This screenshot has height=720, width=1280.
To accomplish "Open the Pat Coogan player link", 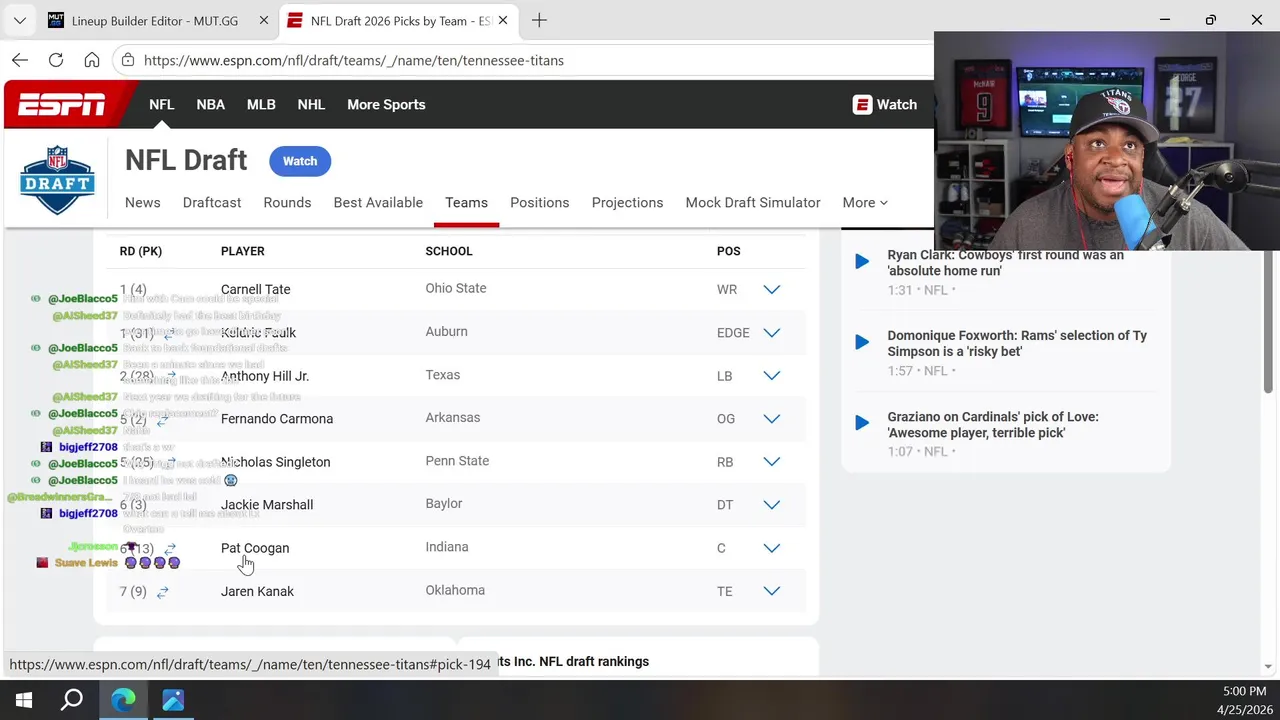I will (255, 548).
